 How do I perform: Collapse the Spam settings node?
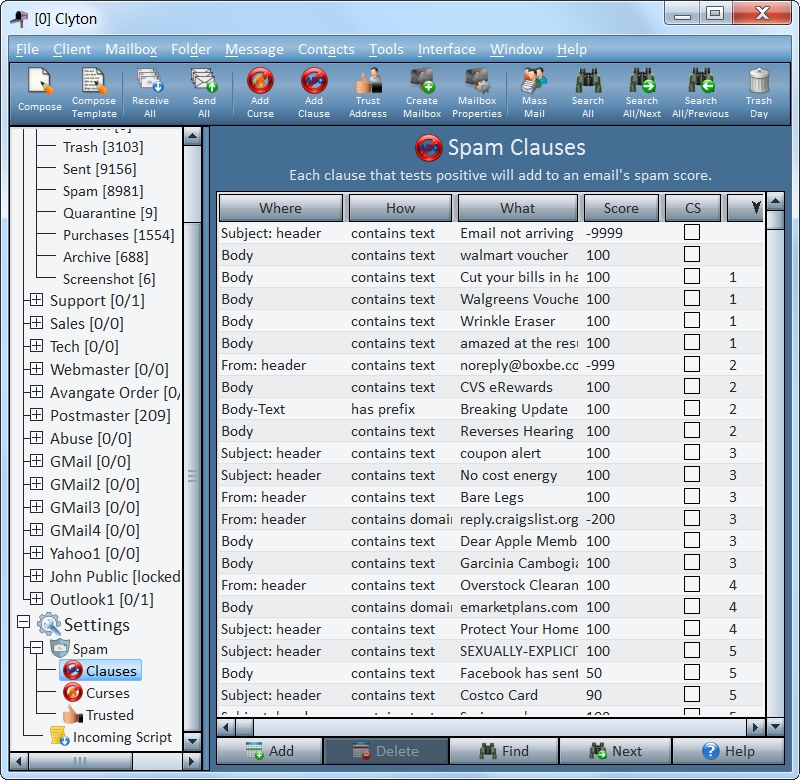(36, 648)
